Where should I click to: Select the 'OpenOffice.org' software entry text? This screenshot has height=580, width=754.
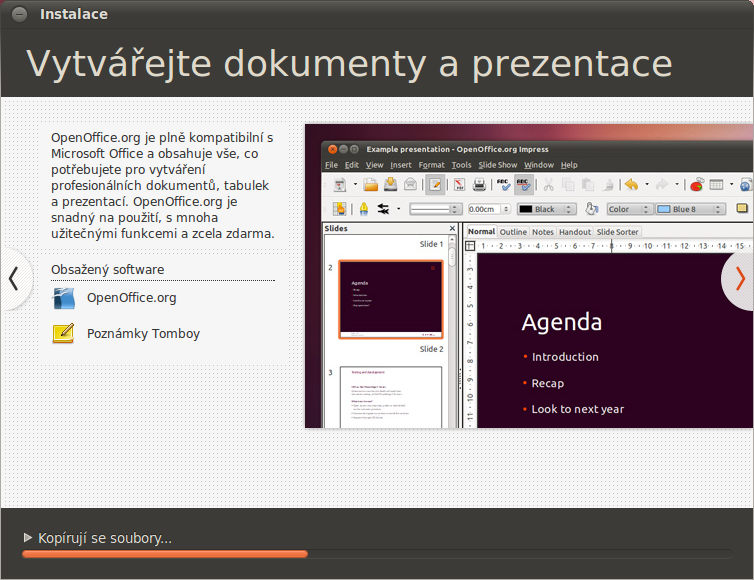point(132,298)
